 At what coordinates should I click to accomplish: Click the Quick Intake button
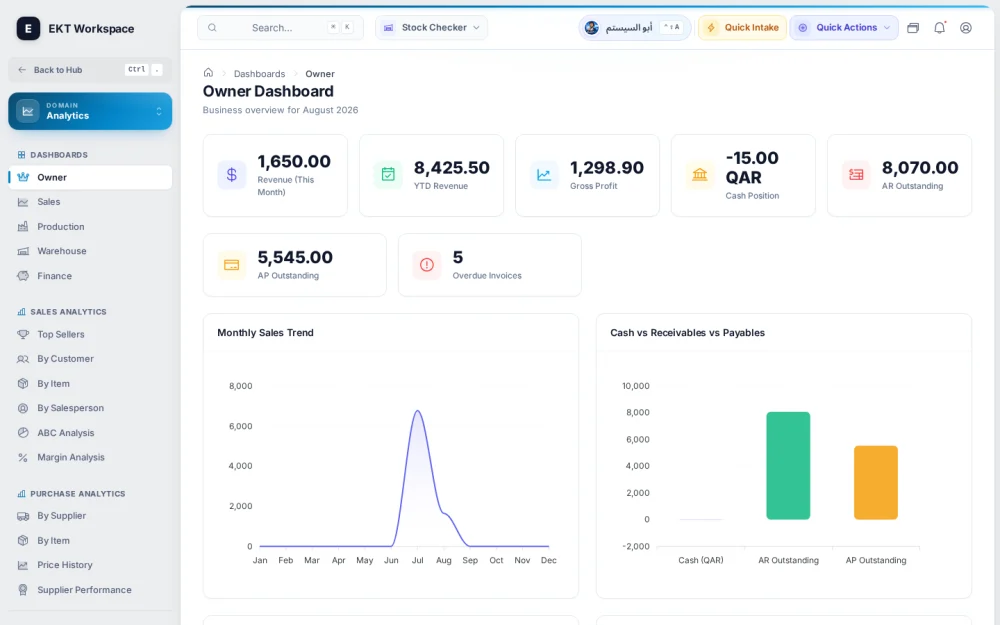742,27
